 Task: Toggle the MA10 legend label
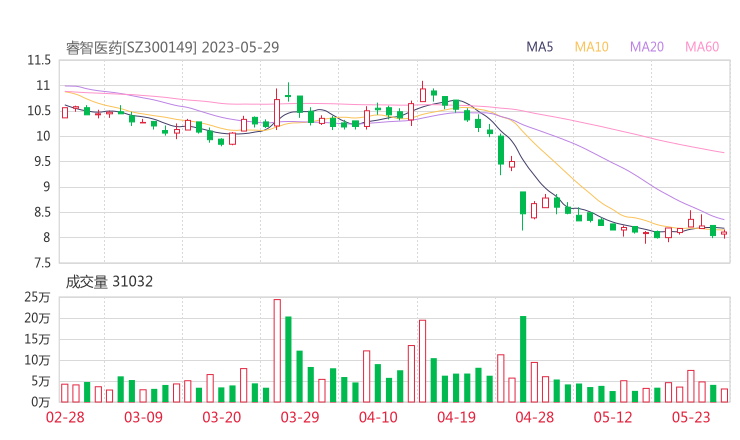click(591, 47)
